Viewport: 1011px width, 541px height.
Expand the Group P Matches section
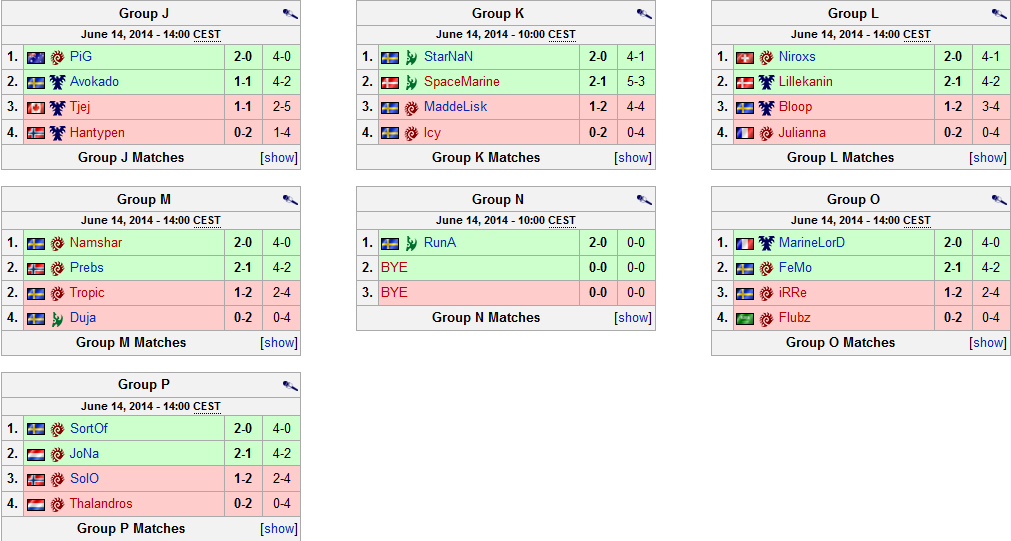279,529
